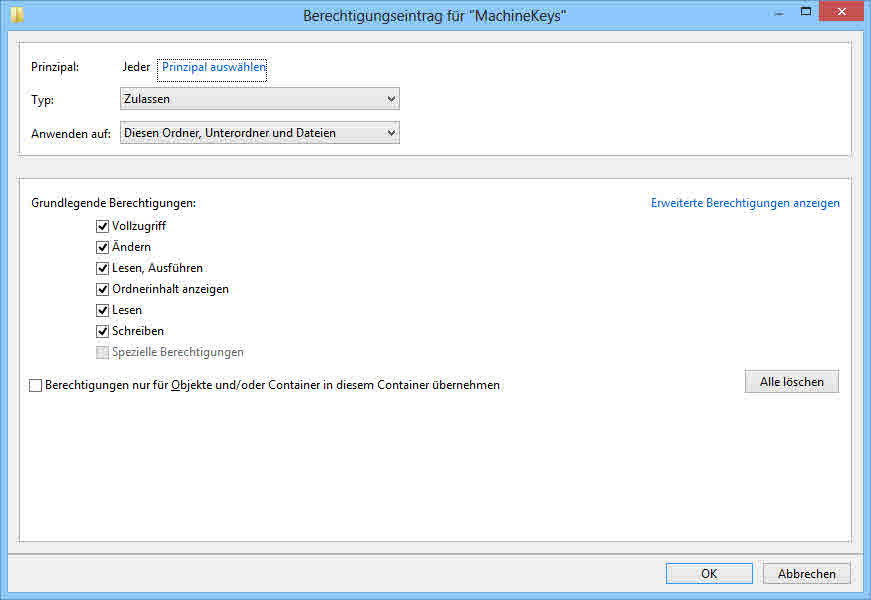
Task: Click the Prinzipal auswählen link
Action: pyautogui.click(x=213, y=67)
